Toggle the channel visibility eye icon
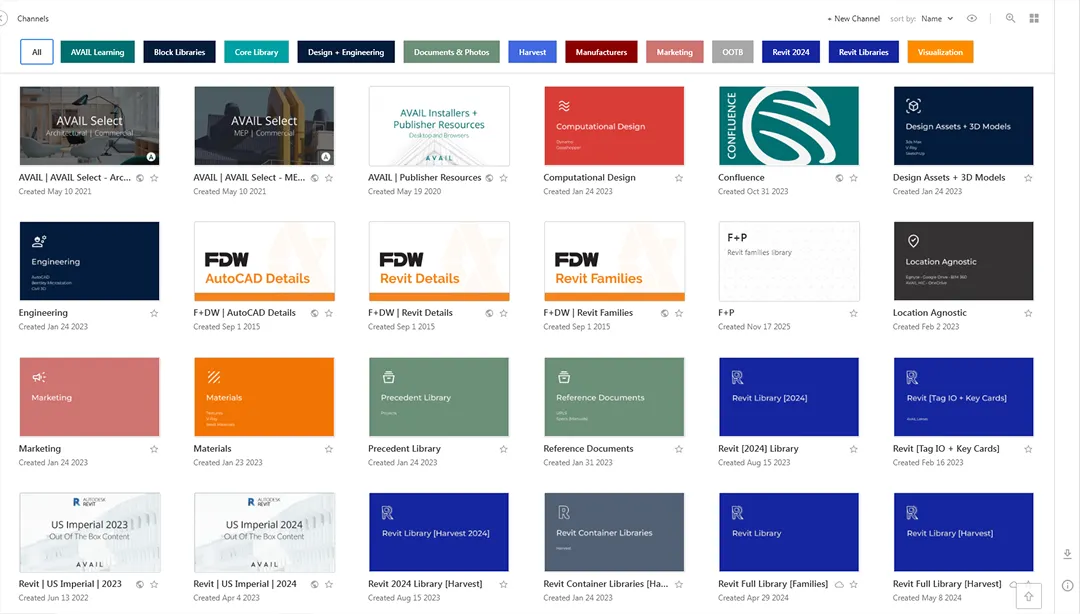This screenshot has height=615, width=1080. pos(972,19)
